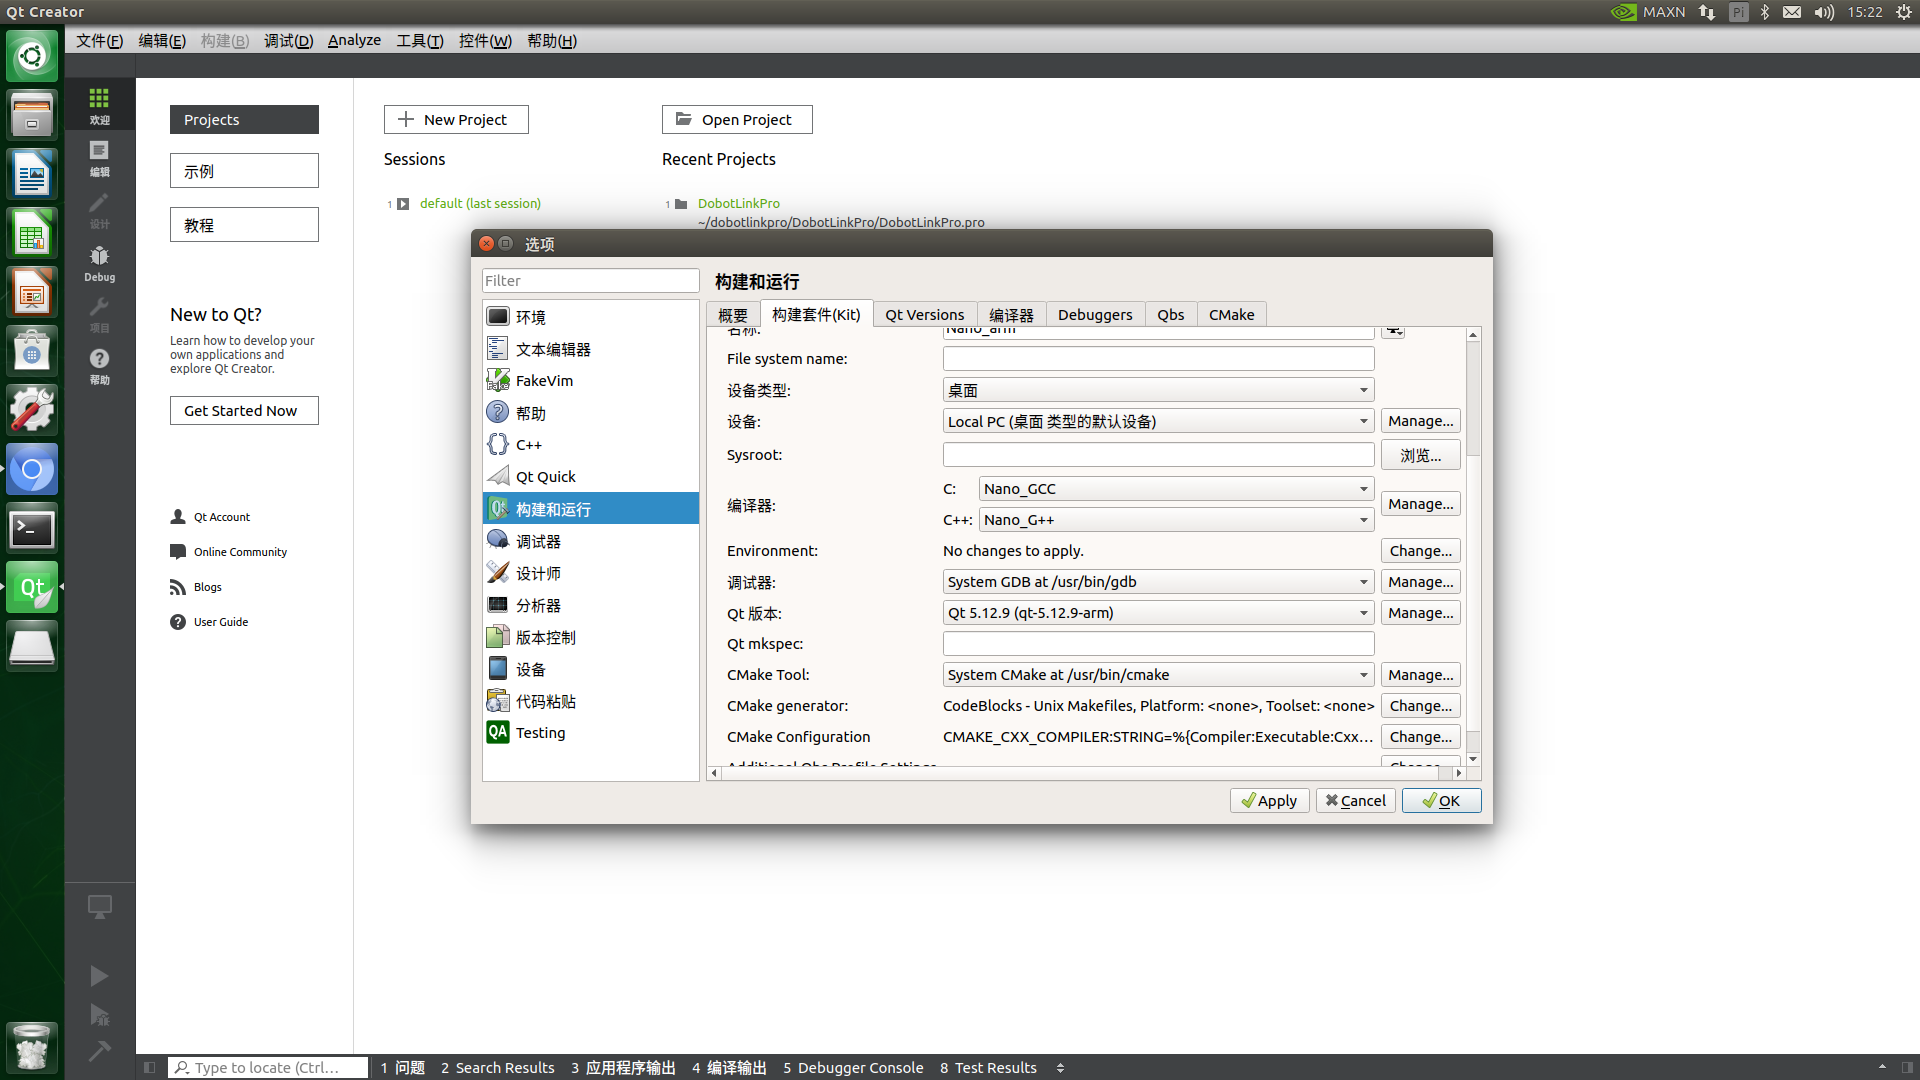Open the Analyze menu

point(354,40)
